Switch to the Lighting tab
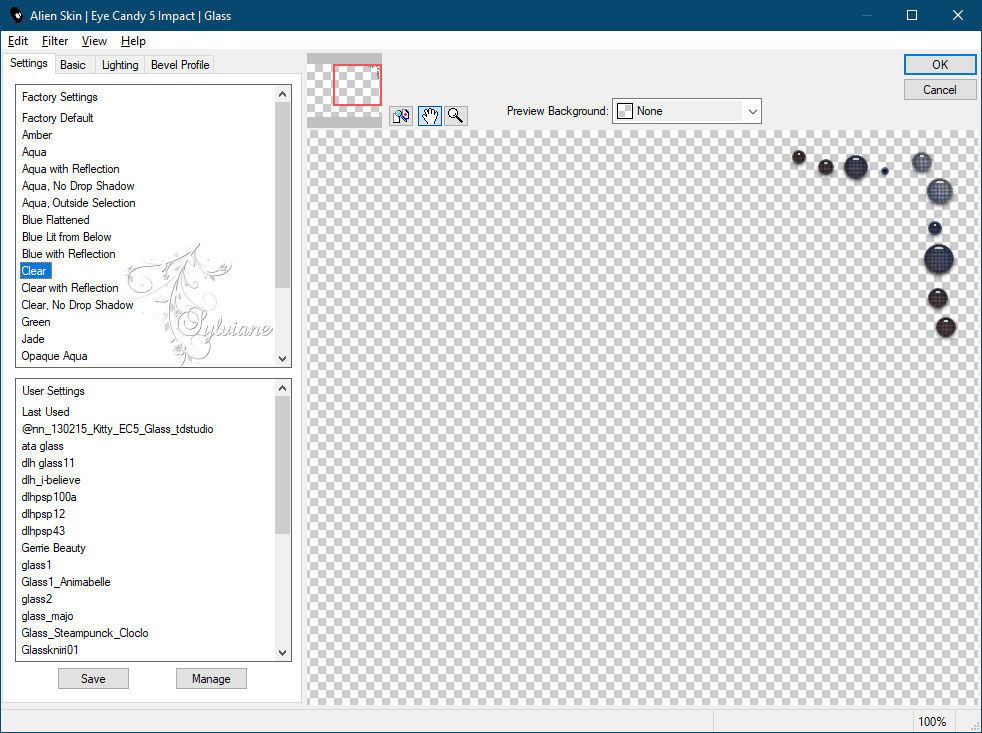The image size is (982, 733). [120, 65]
